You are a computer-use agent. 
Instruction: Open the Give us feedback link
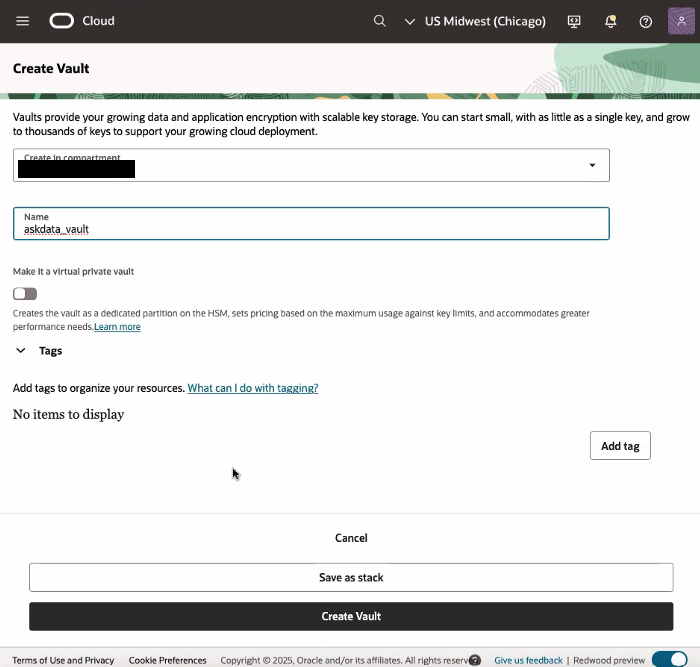tap(528, 660)
